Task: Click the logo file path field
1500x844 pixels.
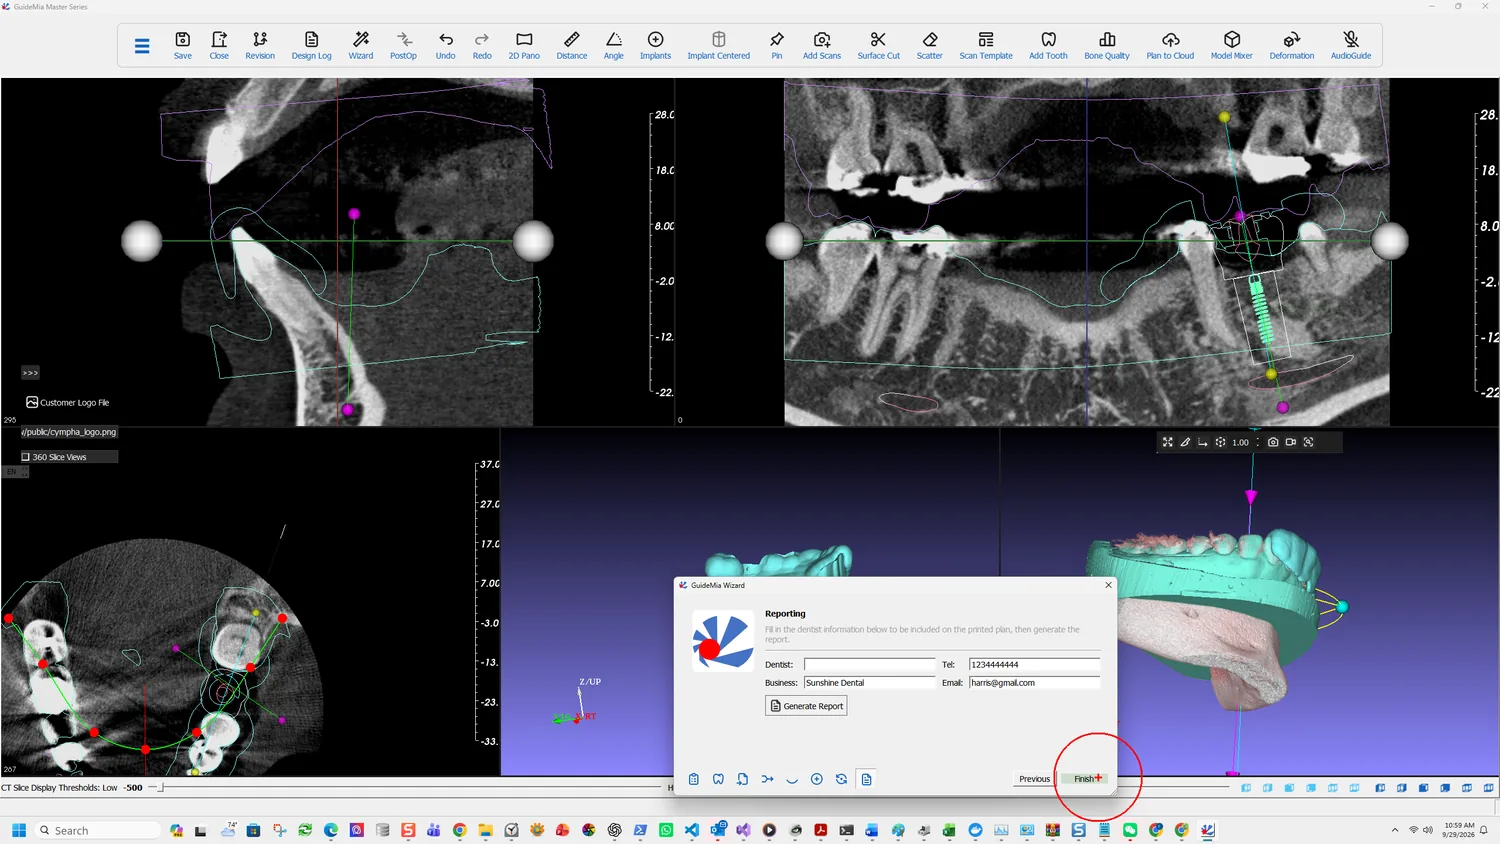Action: 69,432
